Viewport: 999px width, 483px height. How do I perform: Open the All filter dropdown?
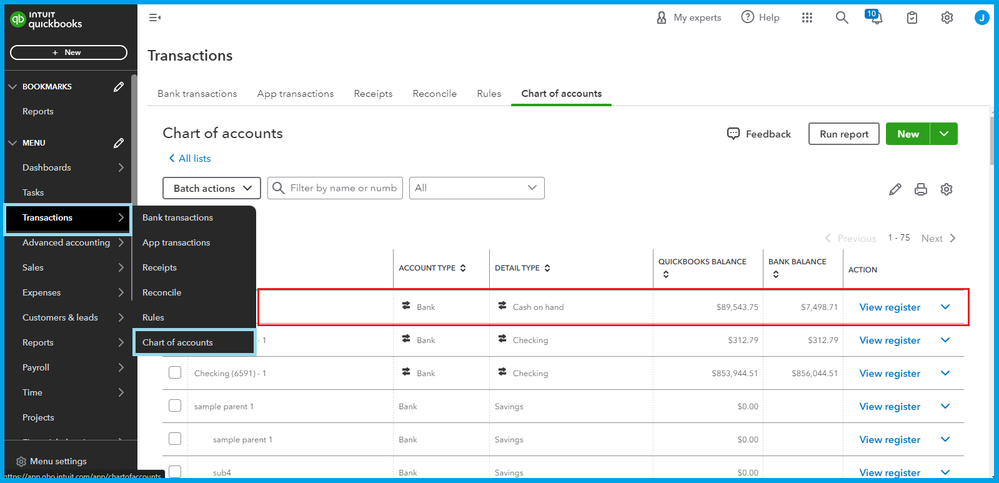[477, 188]
